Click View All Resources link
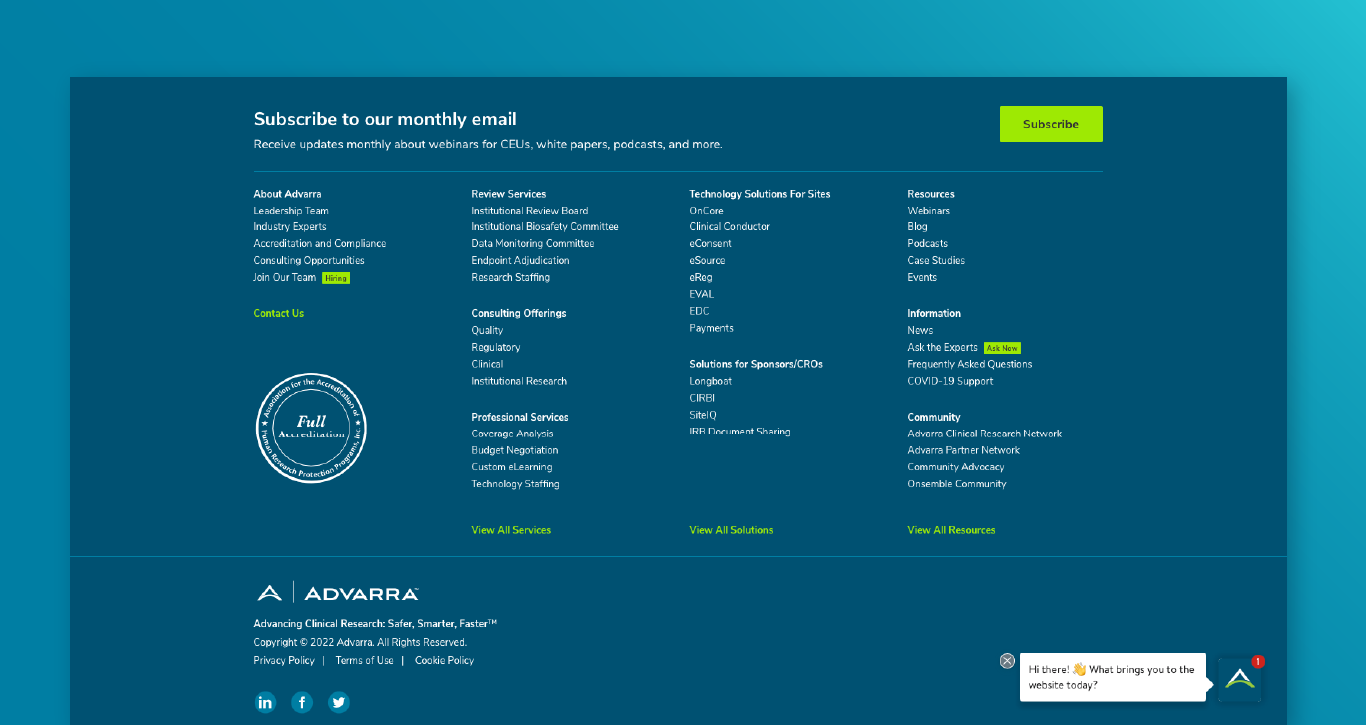The image size is (1366, 725). click(951, 531)
